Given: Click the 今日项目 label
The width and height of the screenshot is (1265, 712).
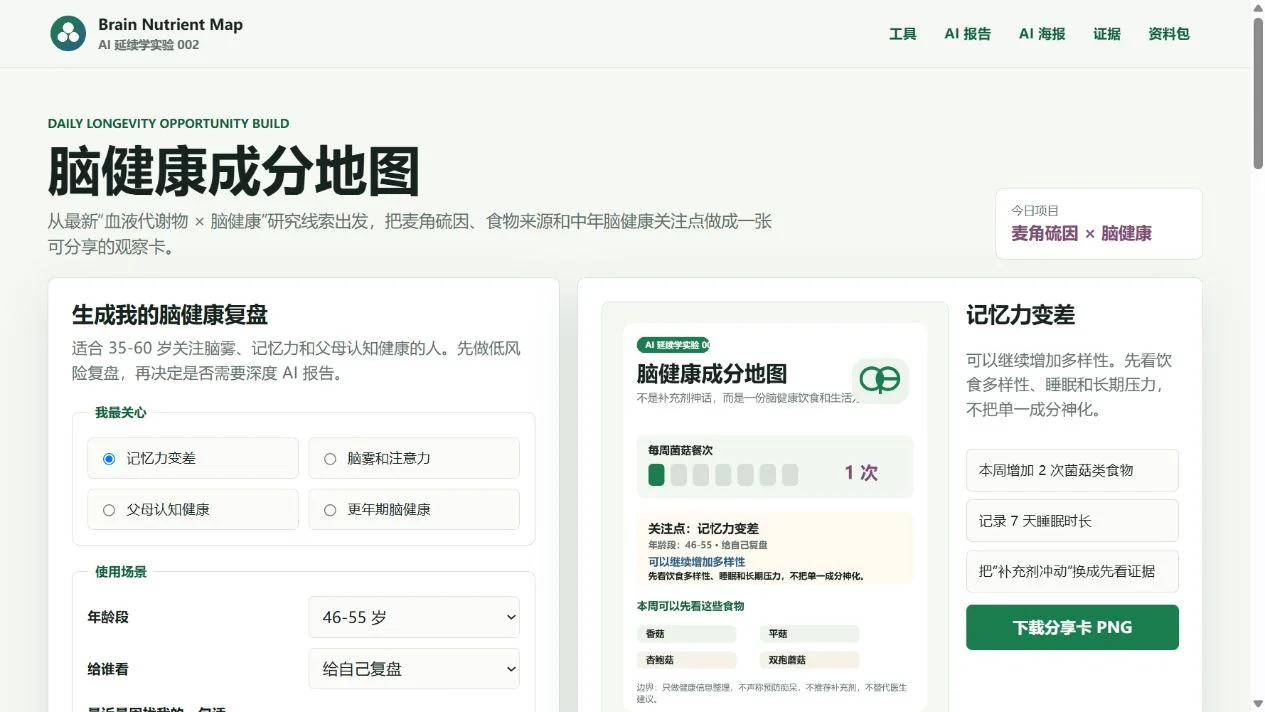Looking at the screenshot, I should click(x=1035, y=211).
